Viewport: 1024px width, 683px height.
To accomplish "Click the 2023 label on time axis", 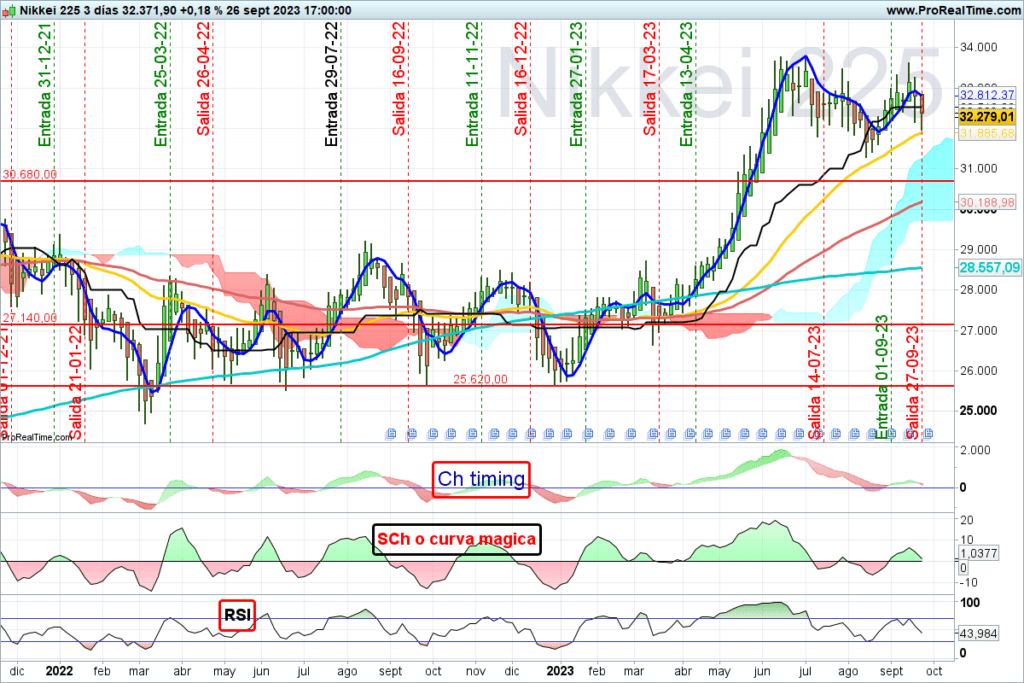I will (x=560, y=671).
